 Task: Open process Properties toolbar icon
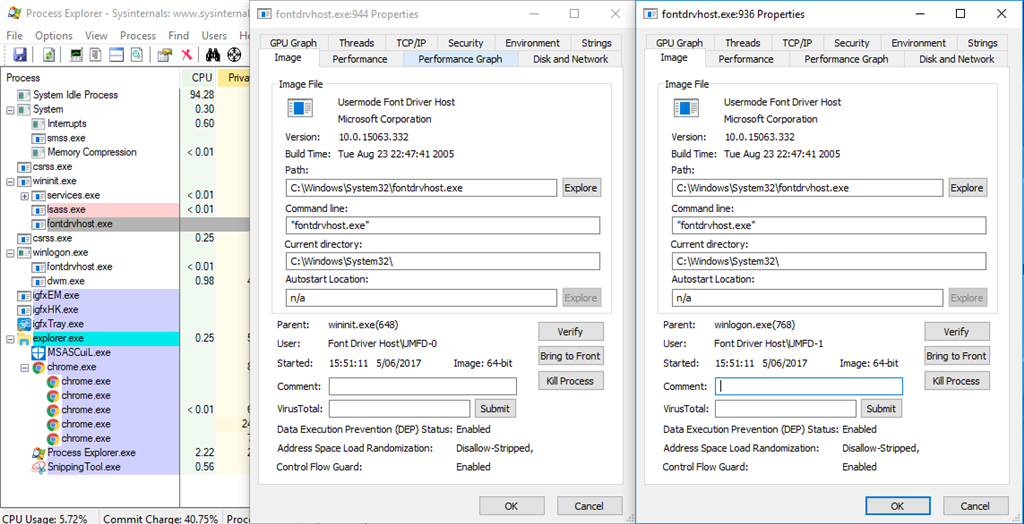(x=165, y=55)
